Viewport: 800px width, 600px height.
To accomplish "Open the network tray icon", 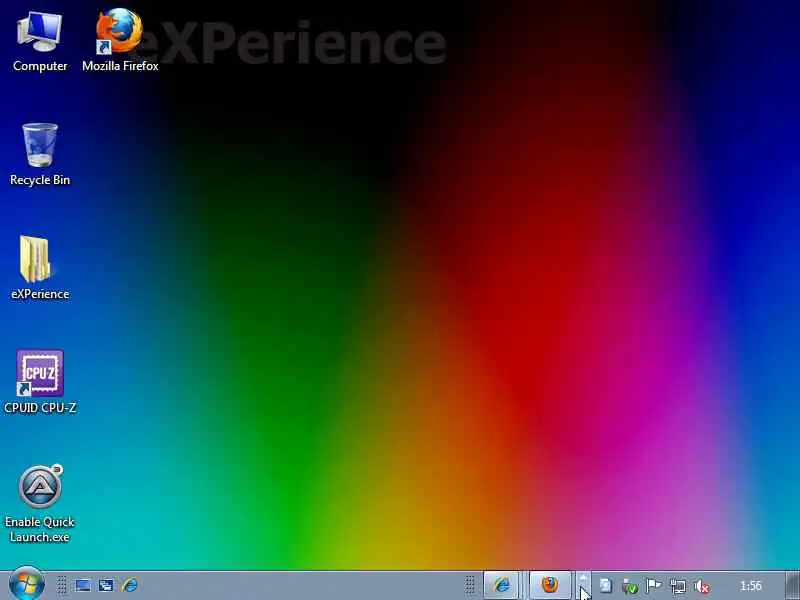I will click(x=678, y=586).
